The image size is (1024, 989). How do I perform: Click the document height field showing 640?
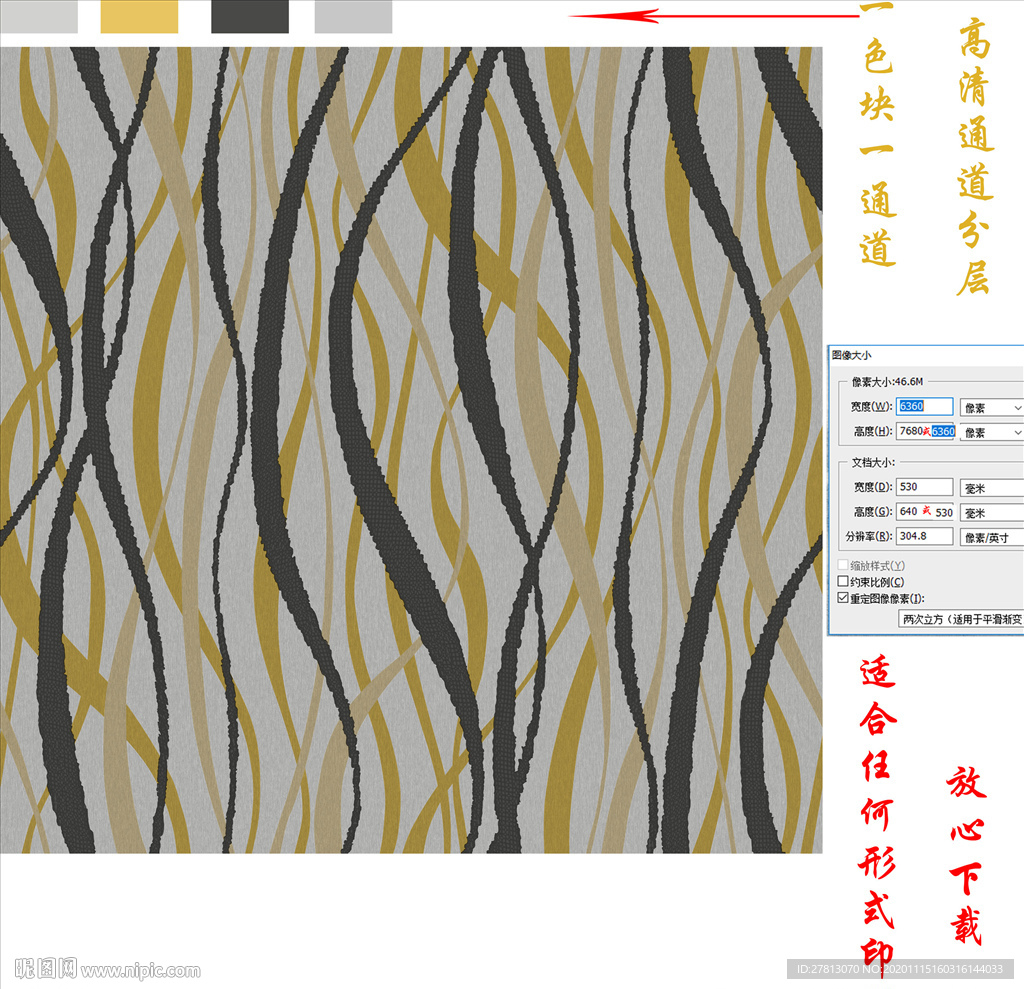pos(925,511)
